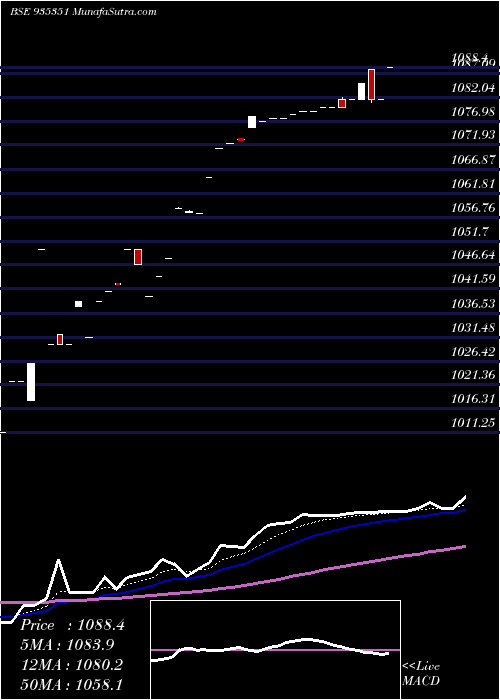Click the 1066.87 price level label

473,159
